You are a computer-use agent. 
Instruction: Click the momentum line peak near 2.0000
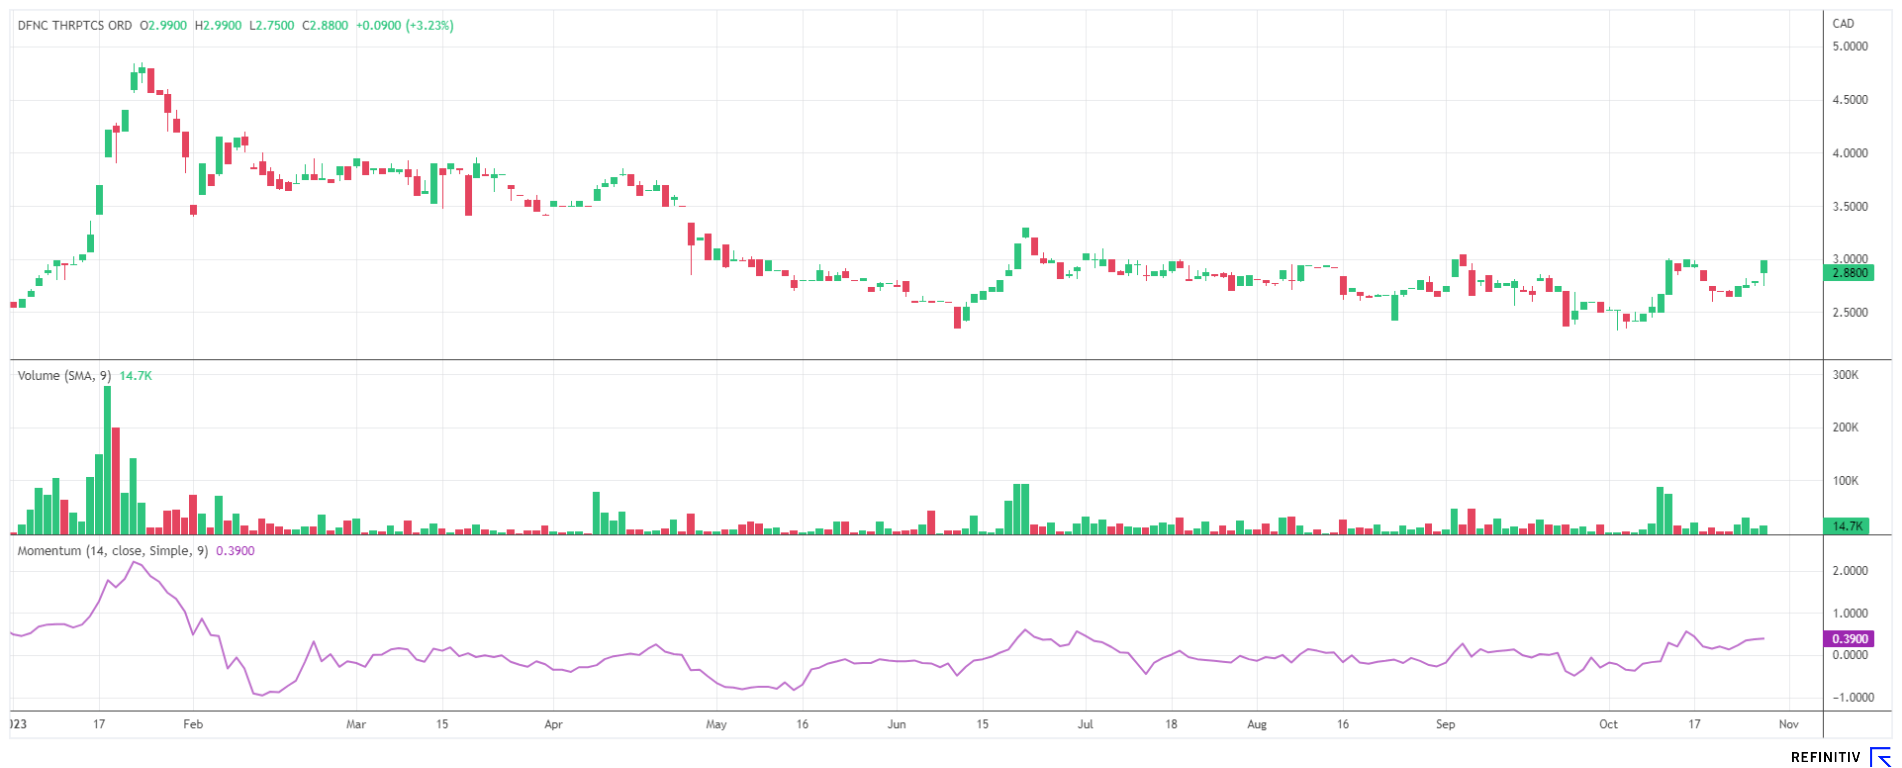pyautogui.click(x=132, y=563)
